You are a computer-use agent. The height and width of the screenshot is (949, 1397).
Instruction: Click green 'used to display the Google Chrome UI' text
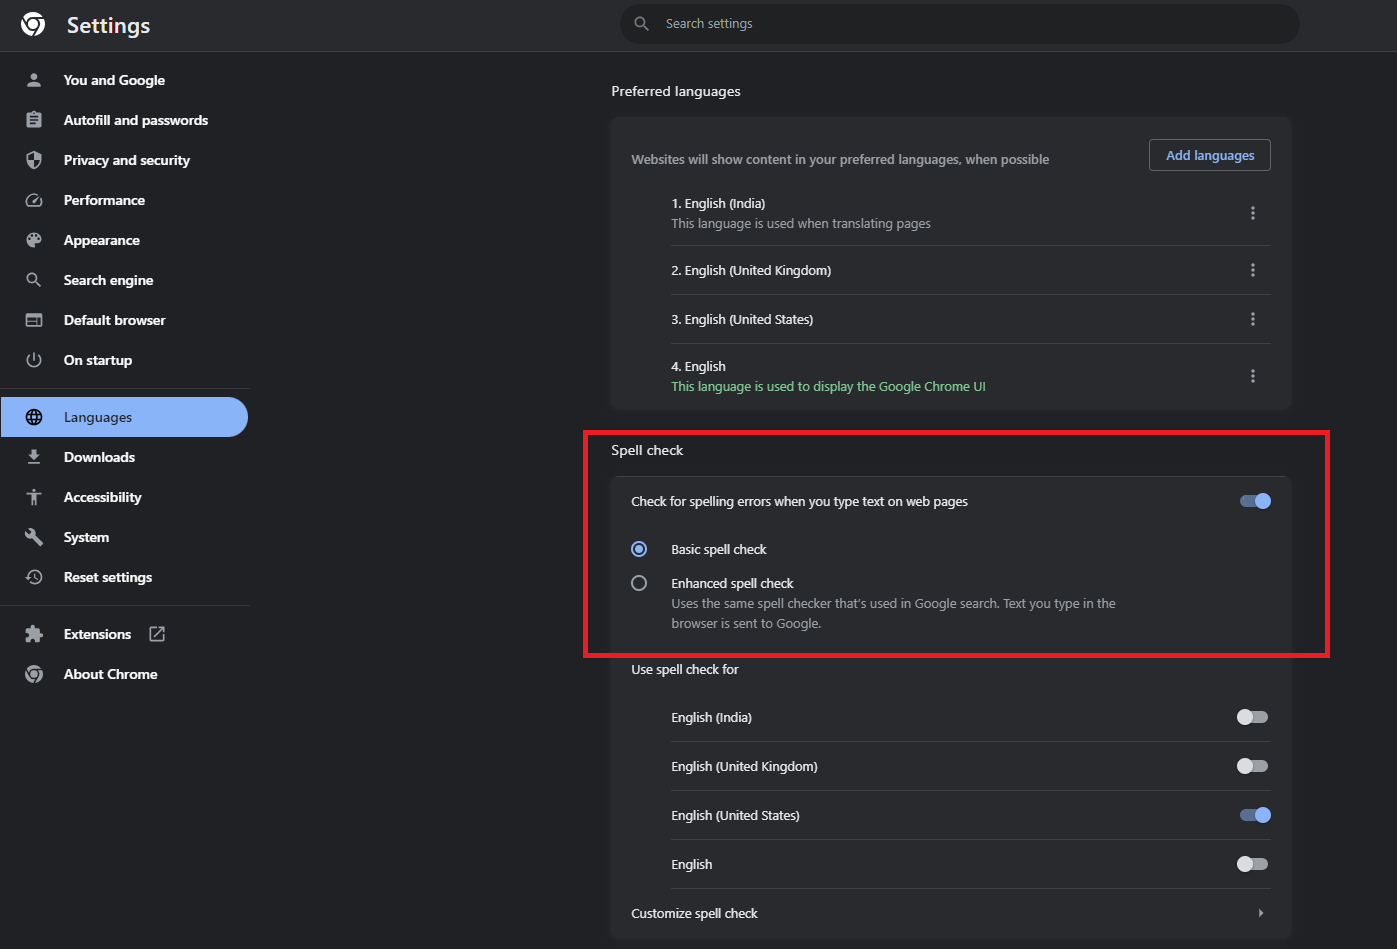[x=828, y=386]
